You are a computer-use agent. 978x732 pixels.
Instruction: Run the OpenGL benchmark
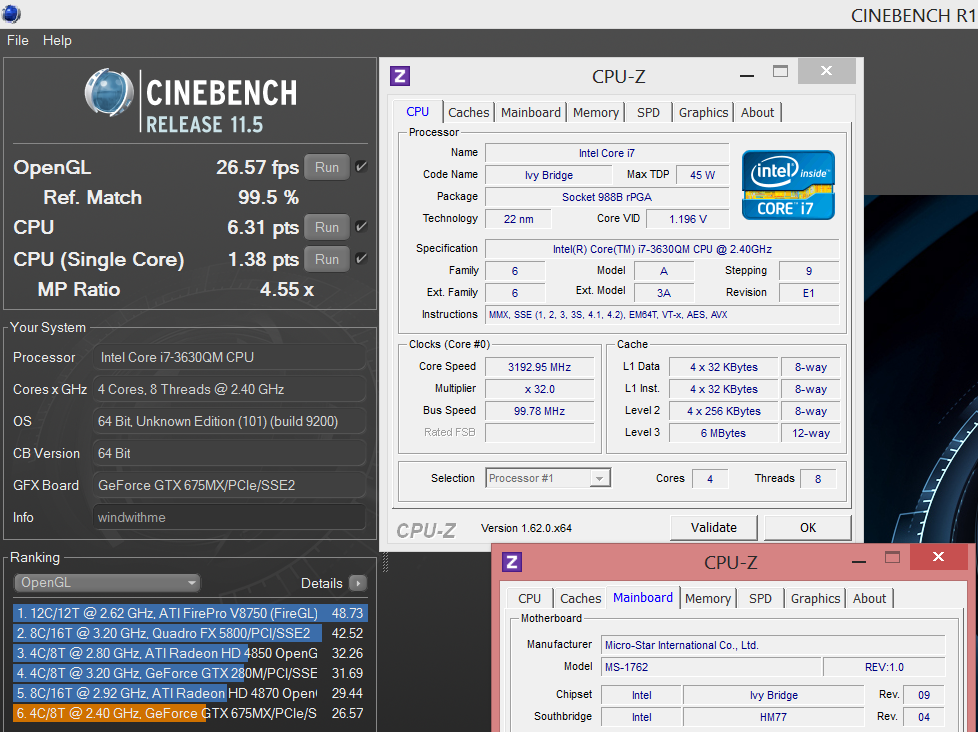pos(327,167)
